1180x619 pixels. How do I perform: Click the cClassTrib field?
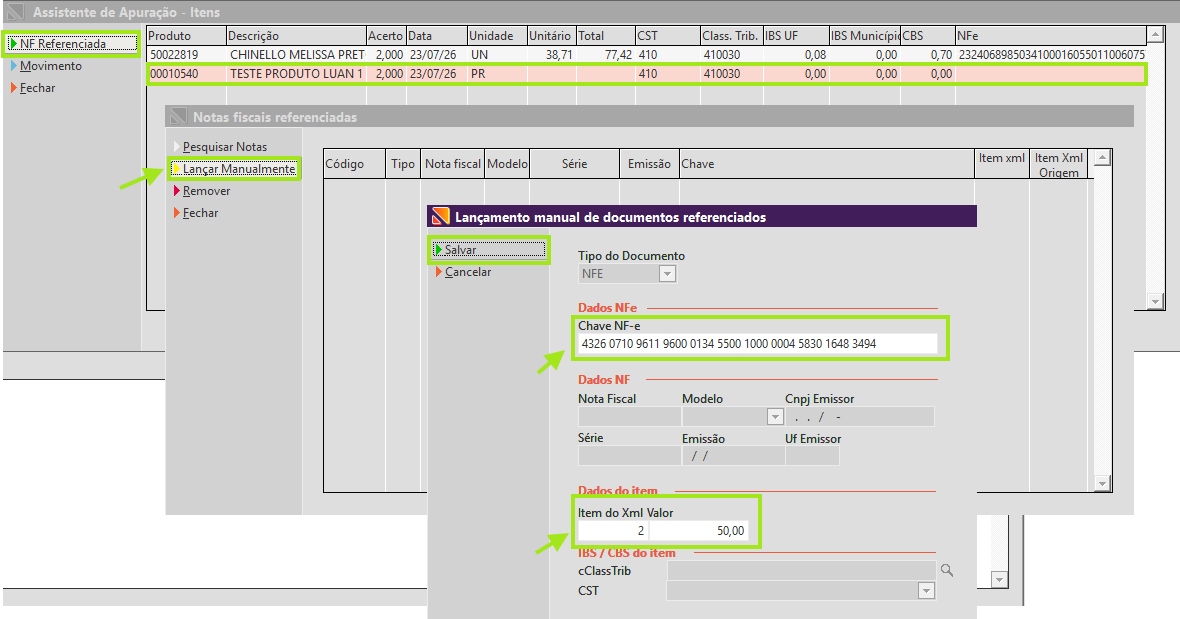pos(801,571)
